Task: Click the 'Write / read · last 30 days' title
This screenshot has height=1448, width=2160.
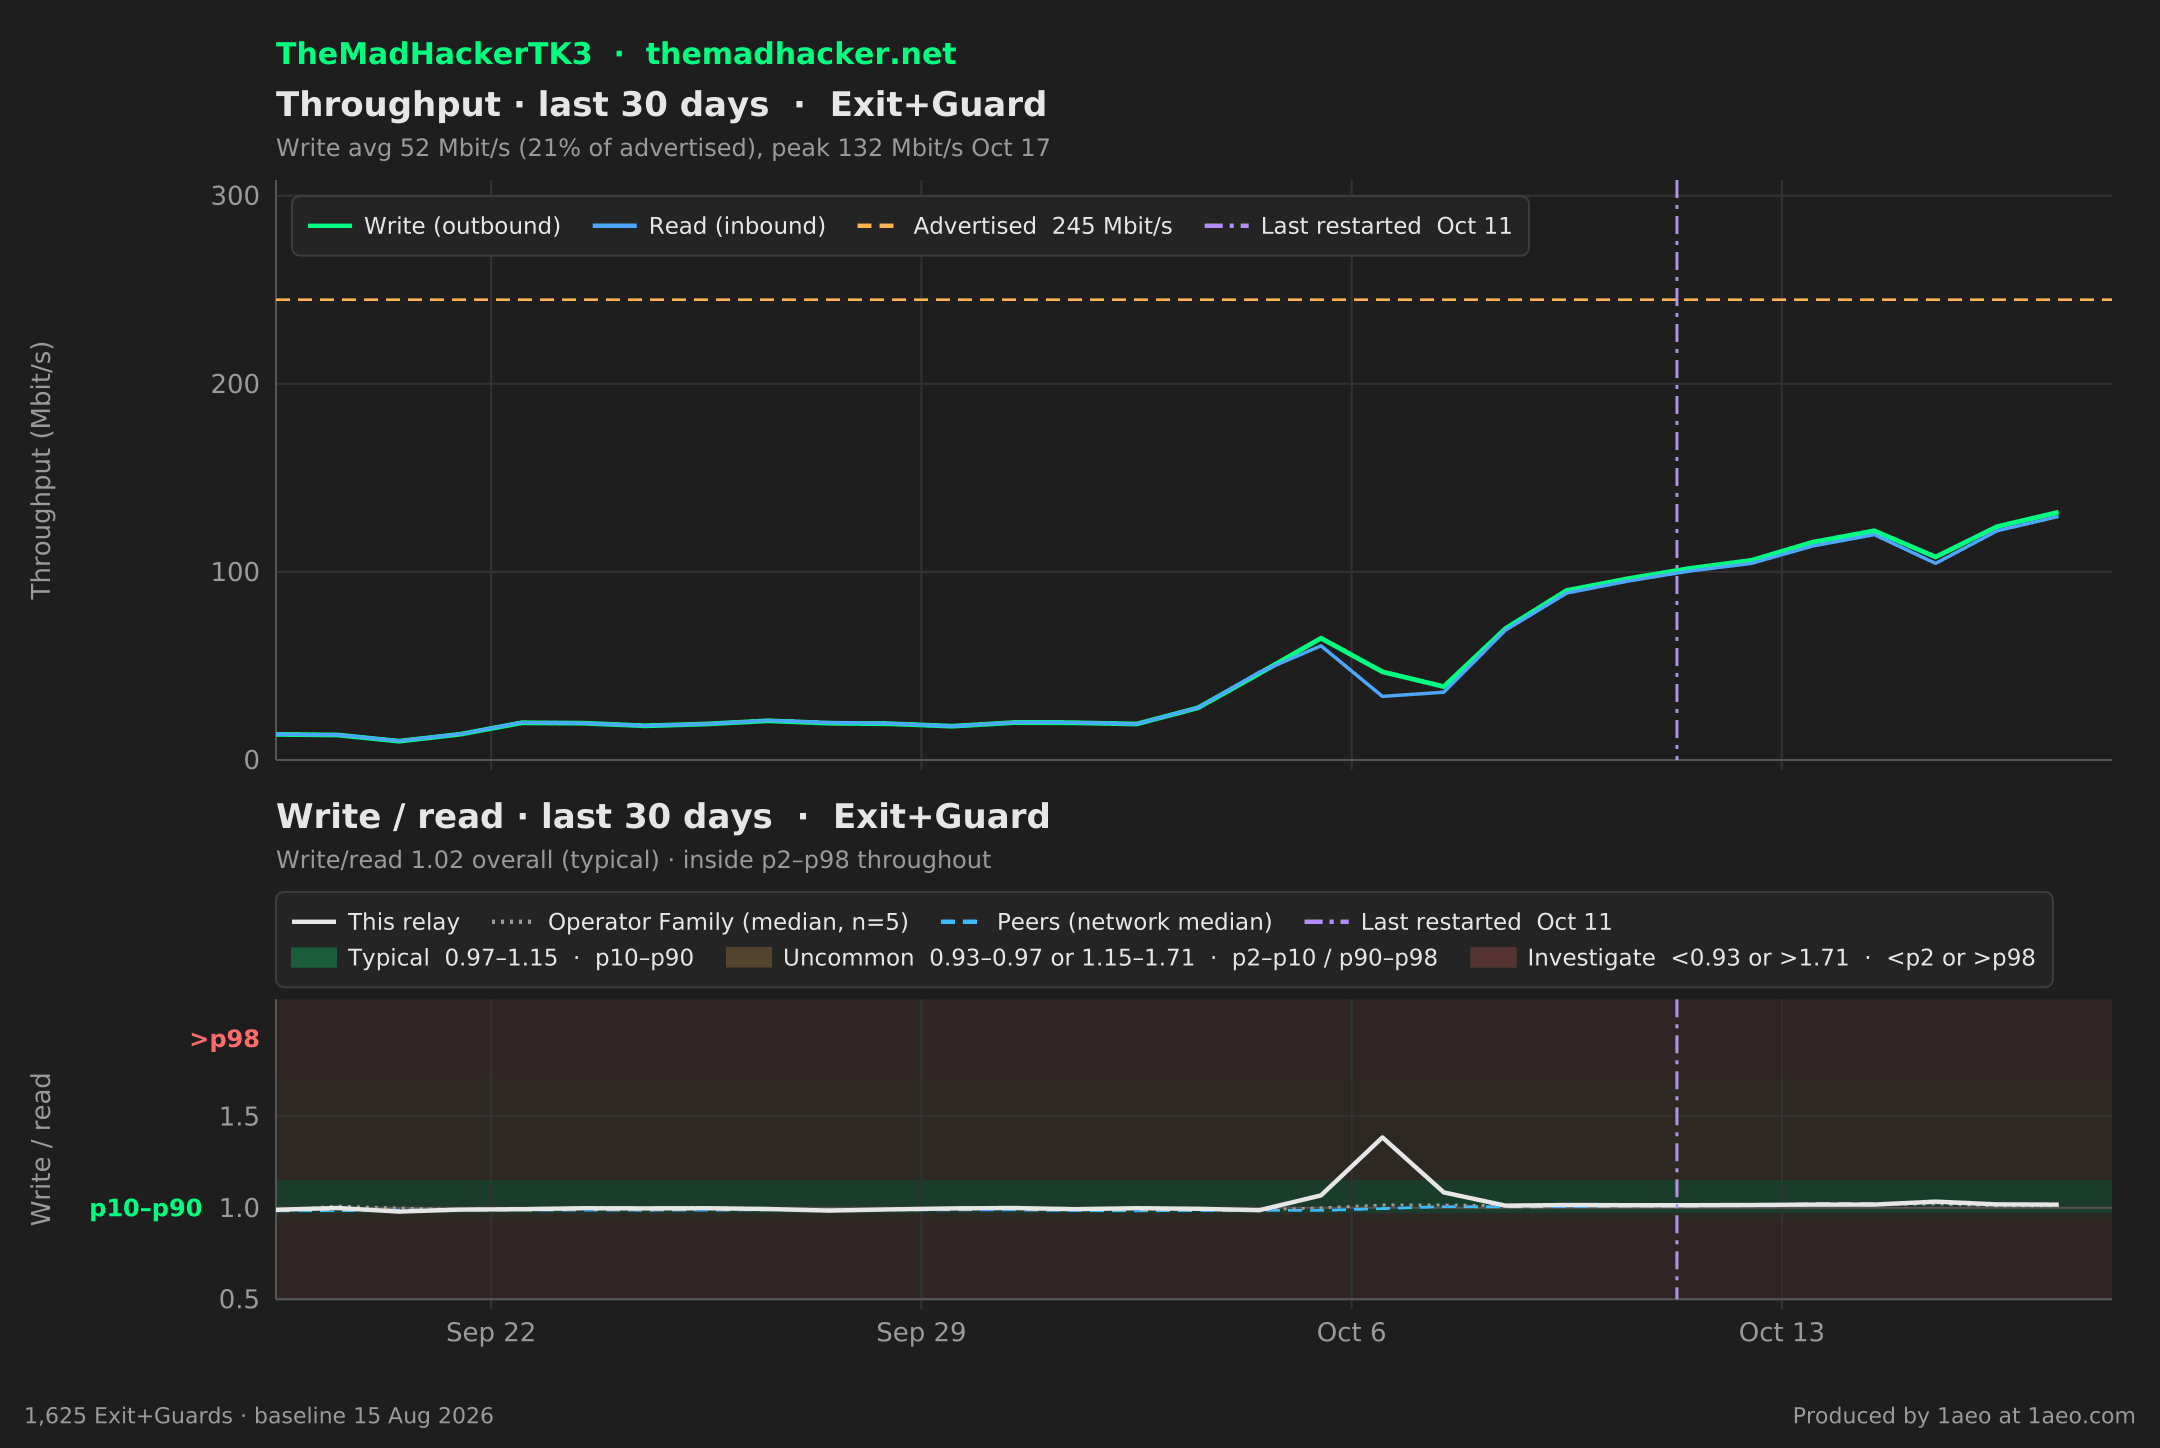Action: pos(524,817)
